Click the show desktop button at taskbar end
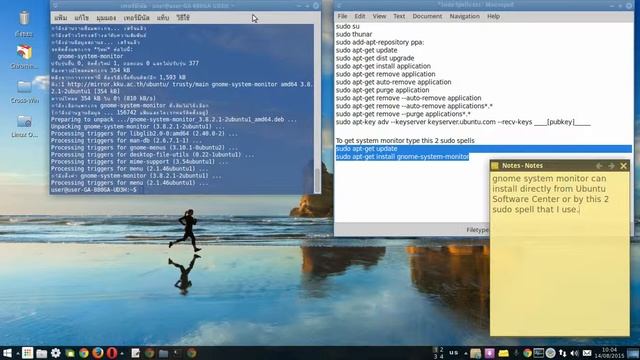640x360 pixels. (633, 353)
